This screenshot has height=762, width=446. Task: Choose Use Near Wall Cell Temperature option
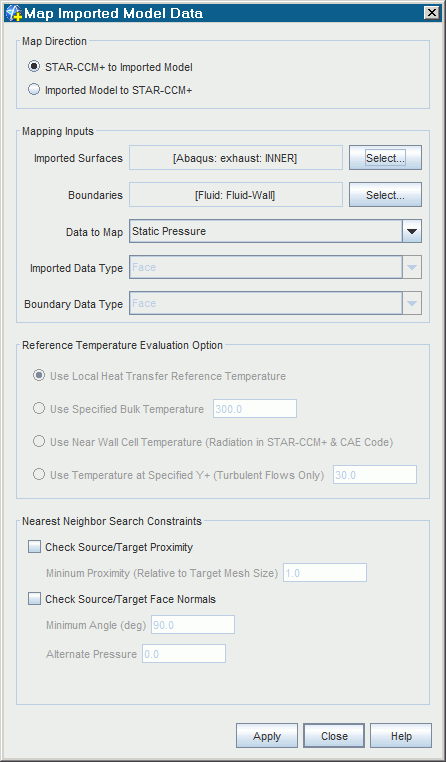tap(38, 442)
